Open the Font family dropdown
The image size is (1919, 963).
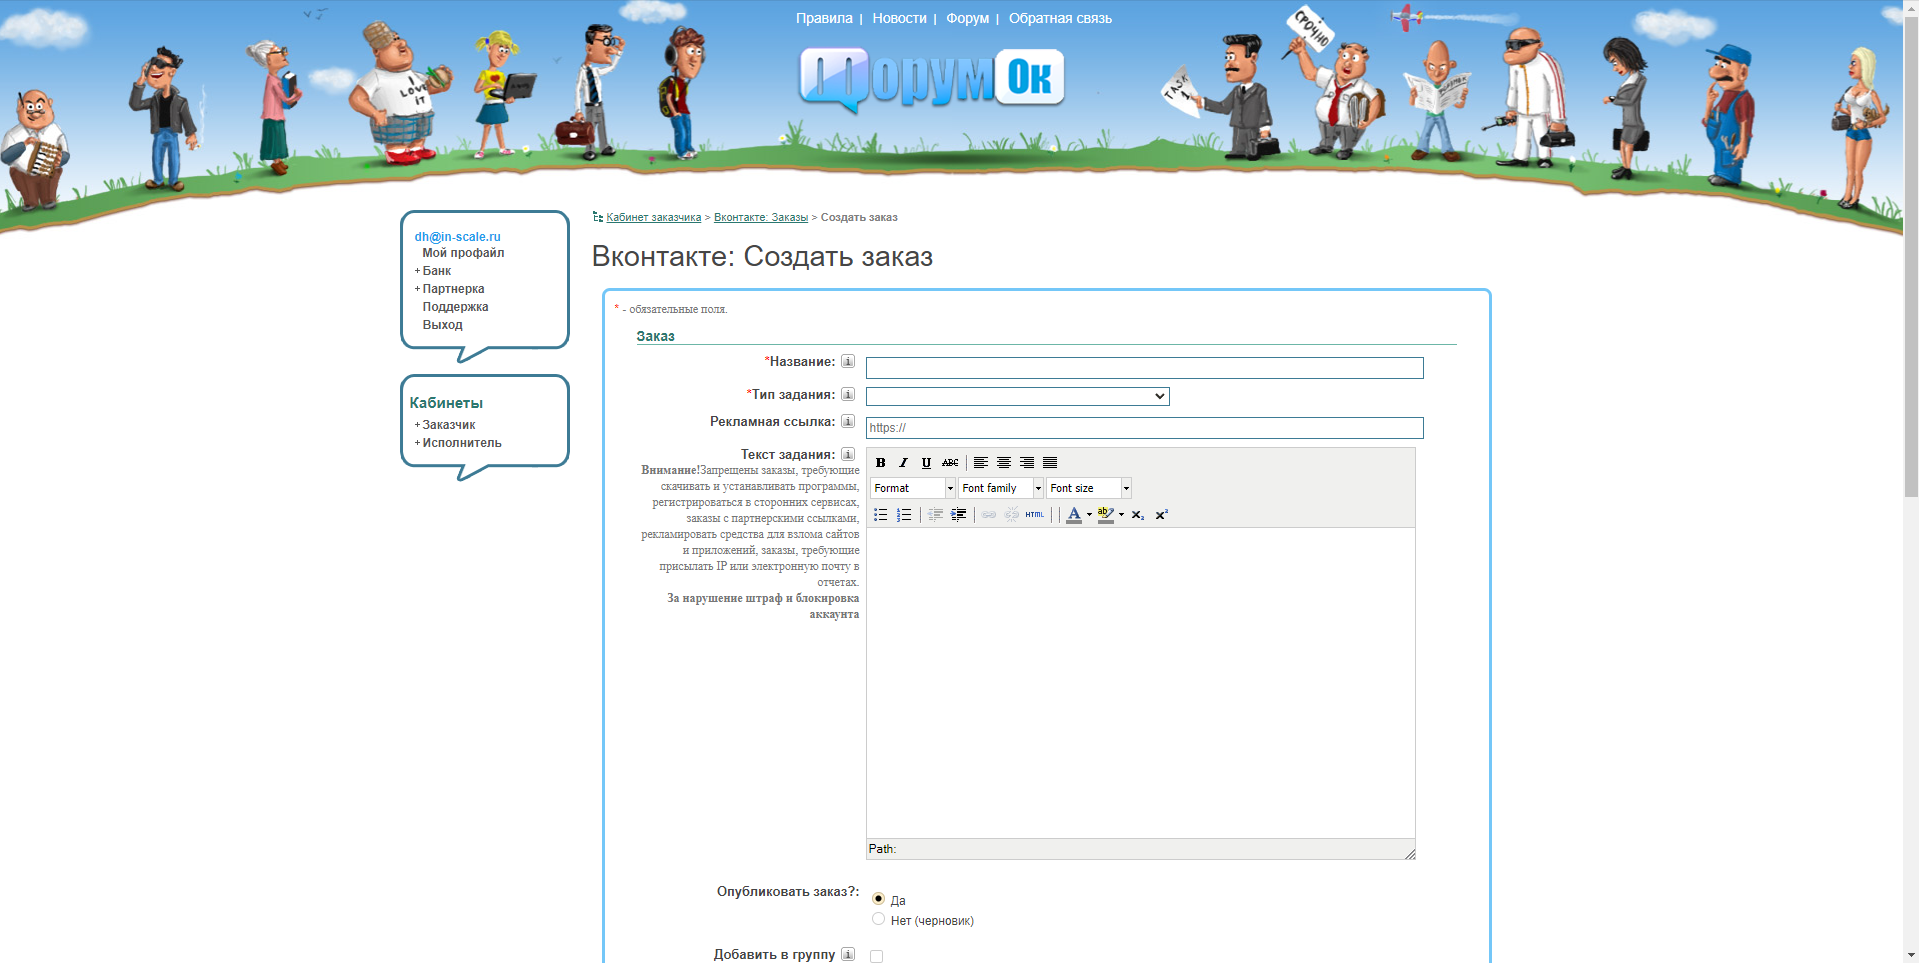pos(1001,488)
